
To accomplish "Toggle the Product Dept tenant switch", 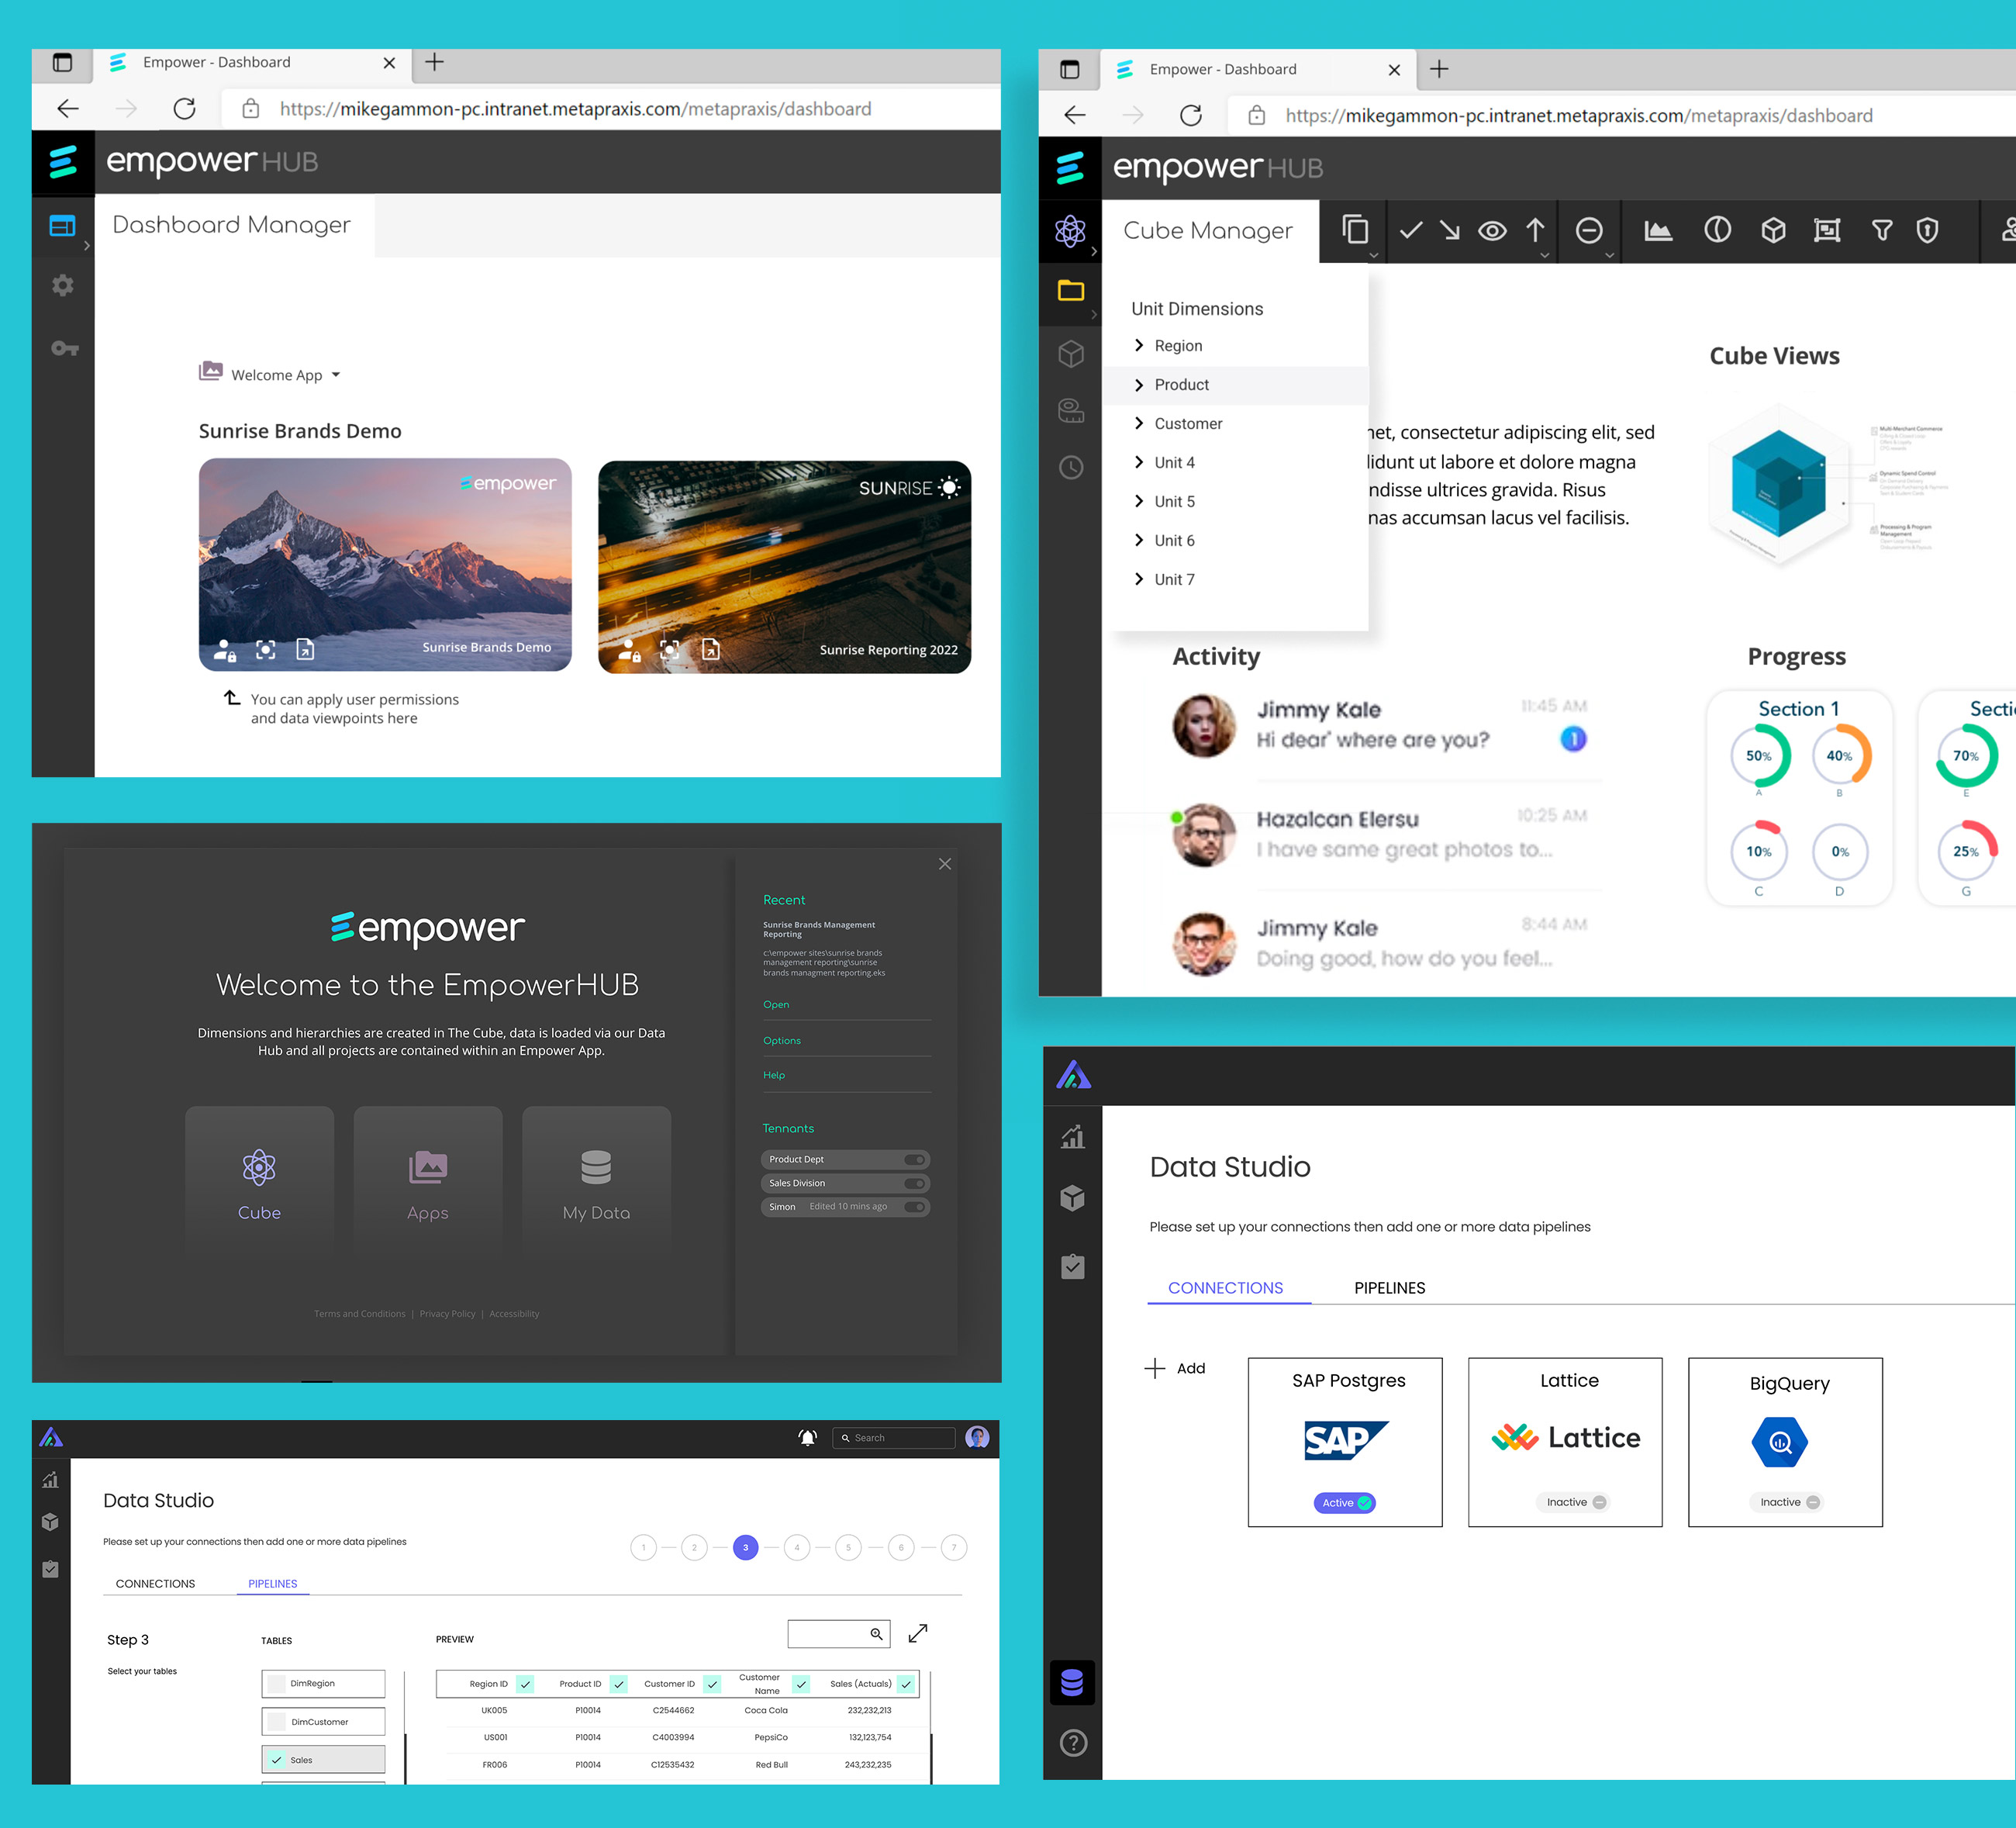I will [x=914, y=1160].
